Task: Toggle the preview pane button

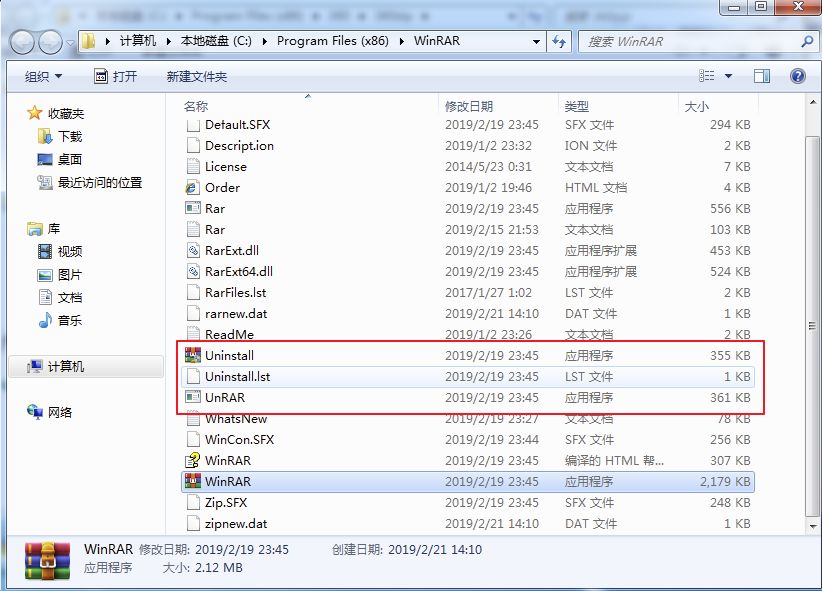Action: pyautogui.click(x=762, y=76)
